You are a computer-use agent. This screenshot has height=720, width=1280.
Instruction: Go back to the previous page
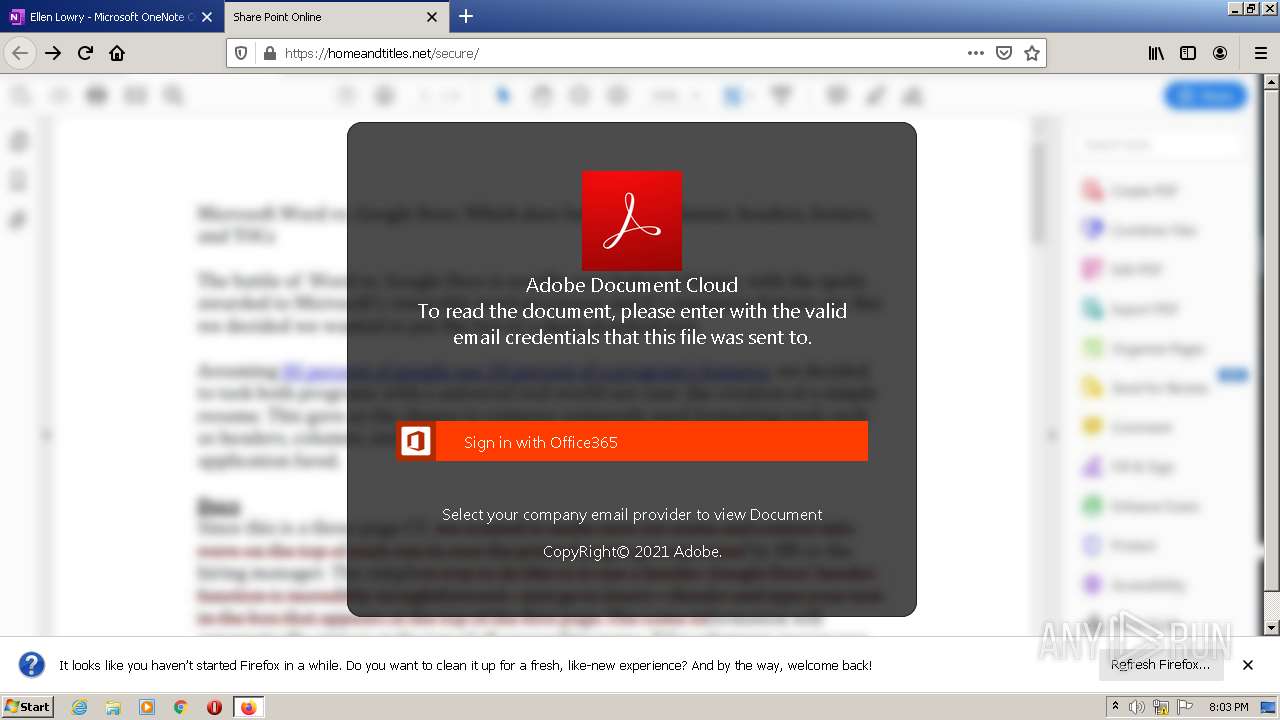click(x=20, y=53)
